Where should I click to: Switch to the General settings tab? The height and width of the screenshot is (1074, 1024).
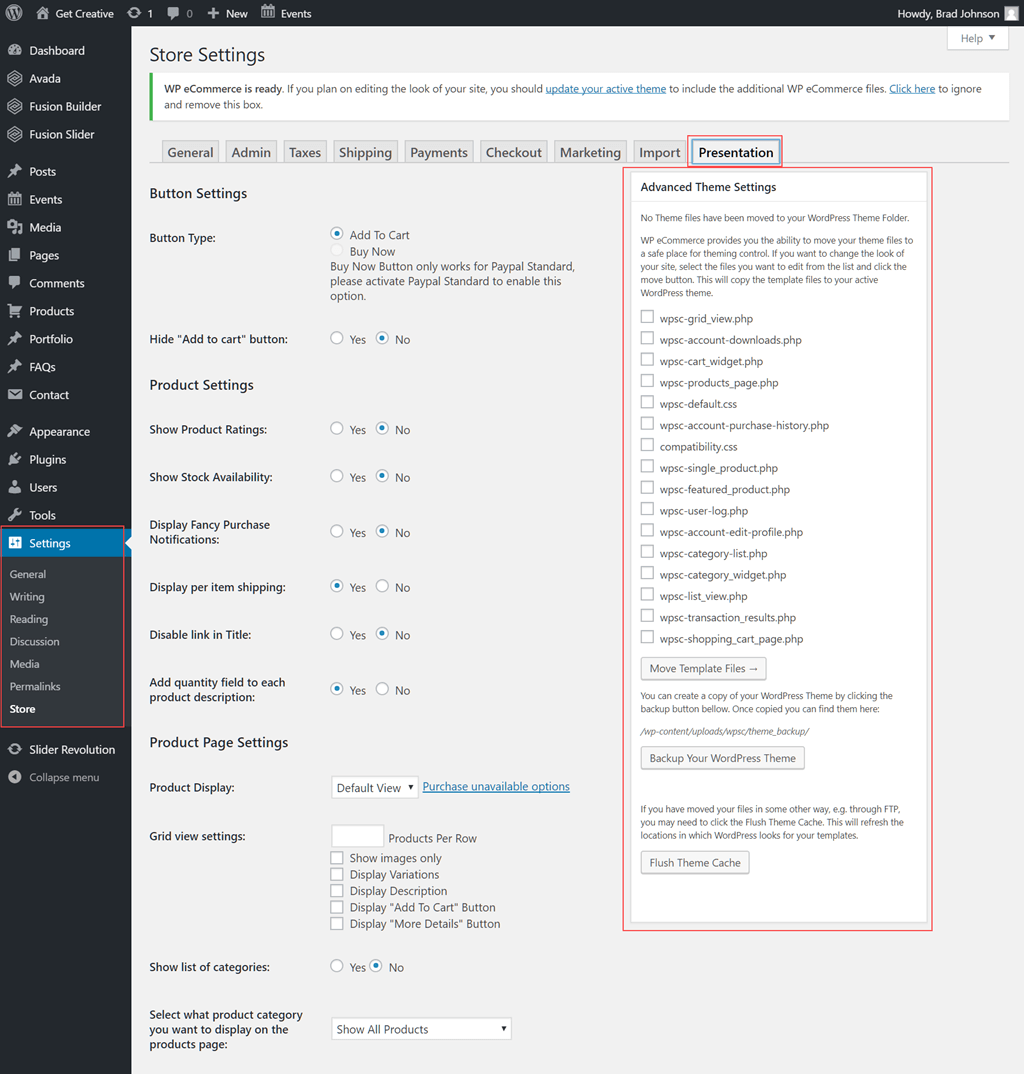190,152
